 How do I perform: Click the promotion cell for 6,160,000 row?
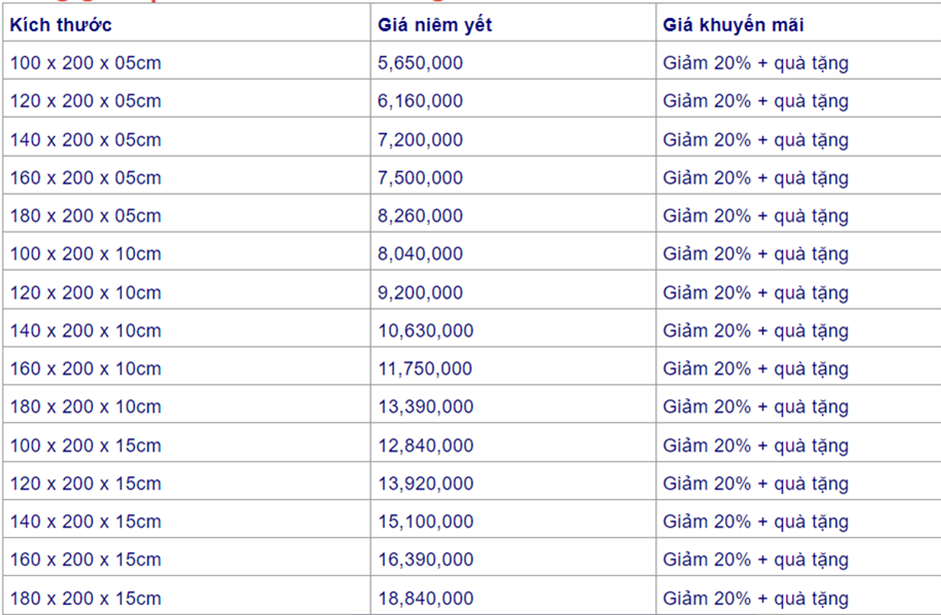[x=755, y=101]
